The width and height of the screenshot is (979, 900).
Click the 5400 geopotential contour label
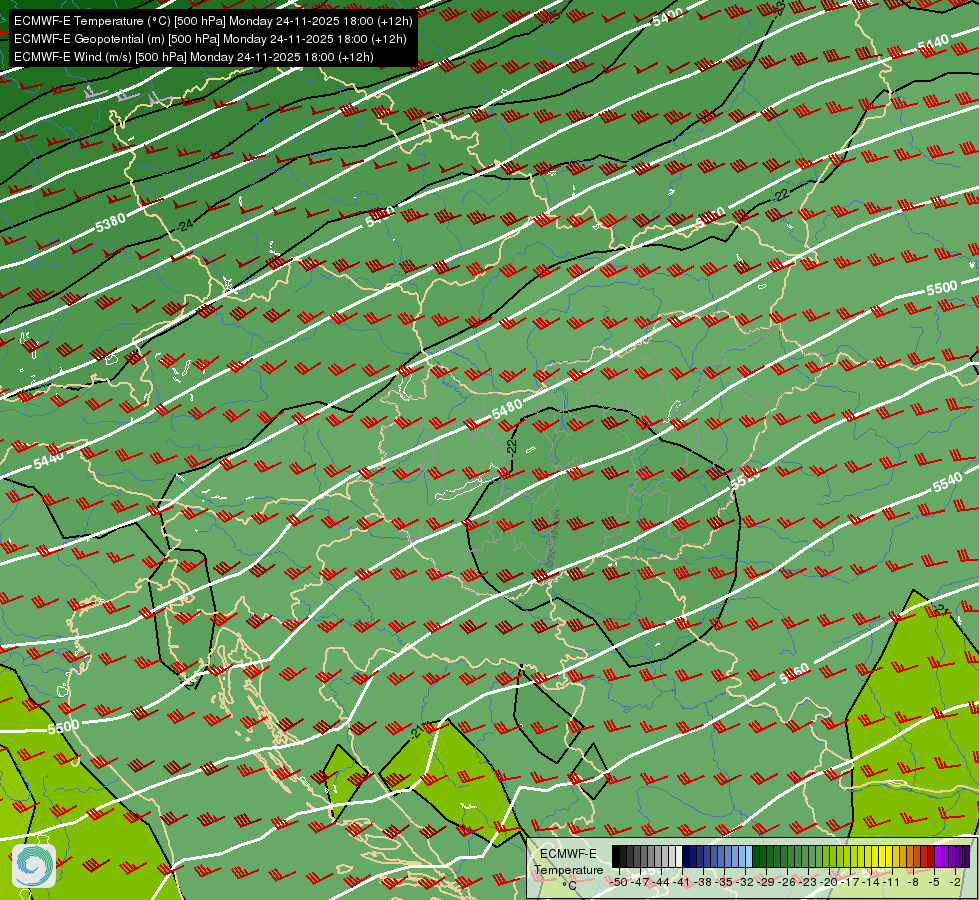click(667, 17)
